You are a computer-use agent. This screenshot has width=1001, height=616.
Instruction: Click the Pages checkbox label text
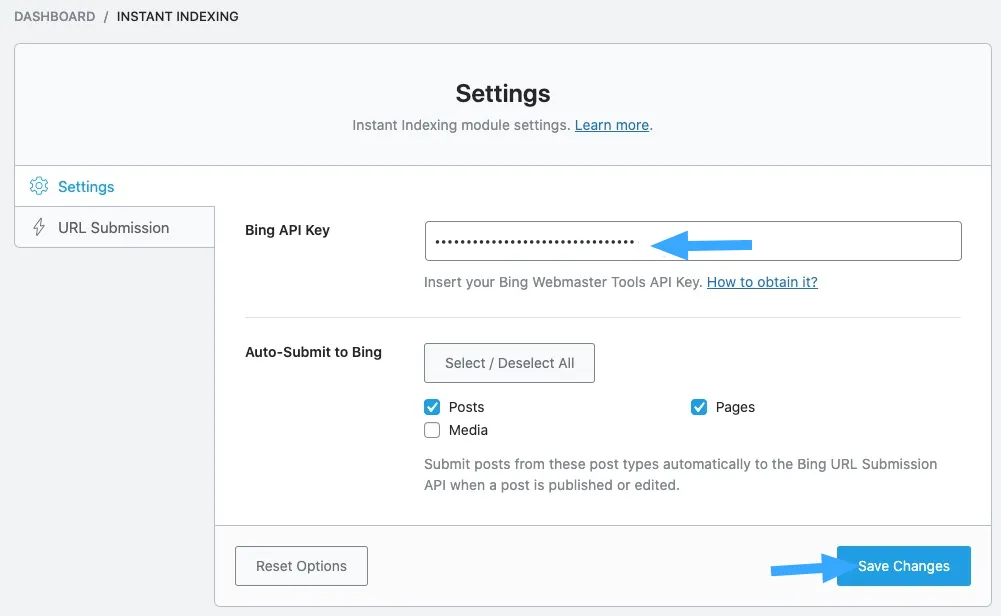click(x=735, y=407)
